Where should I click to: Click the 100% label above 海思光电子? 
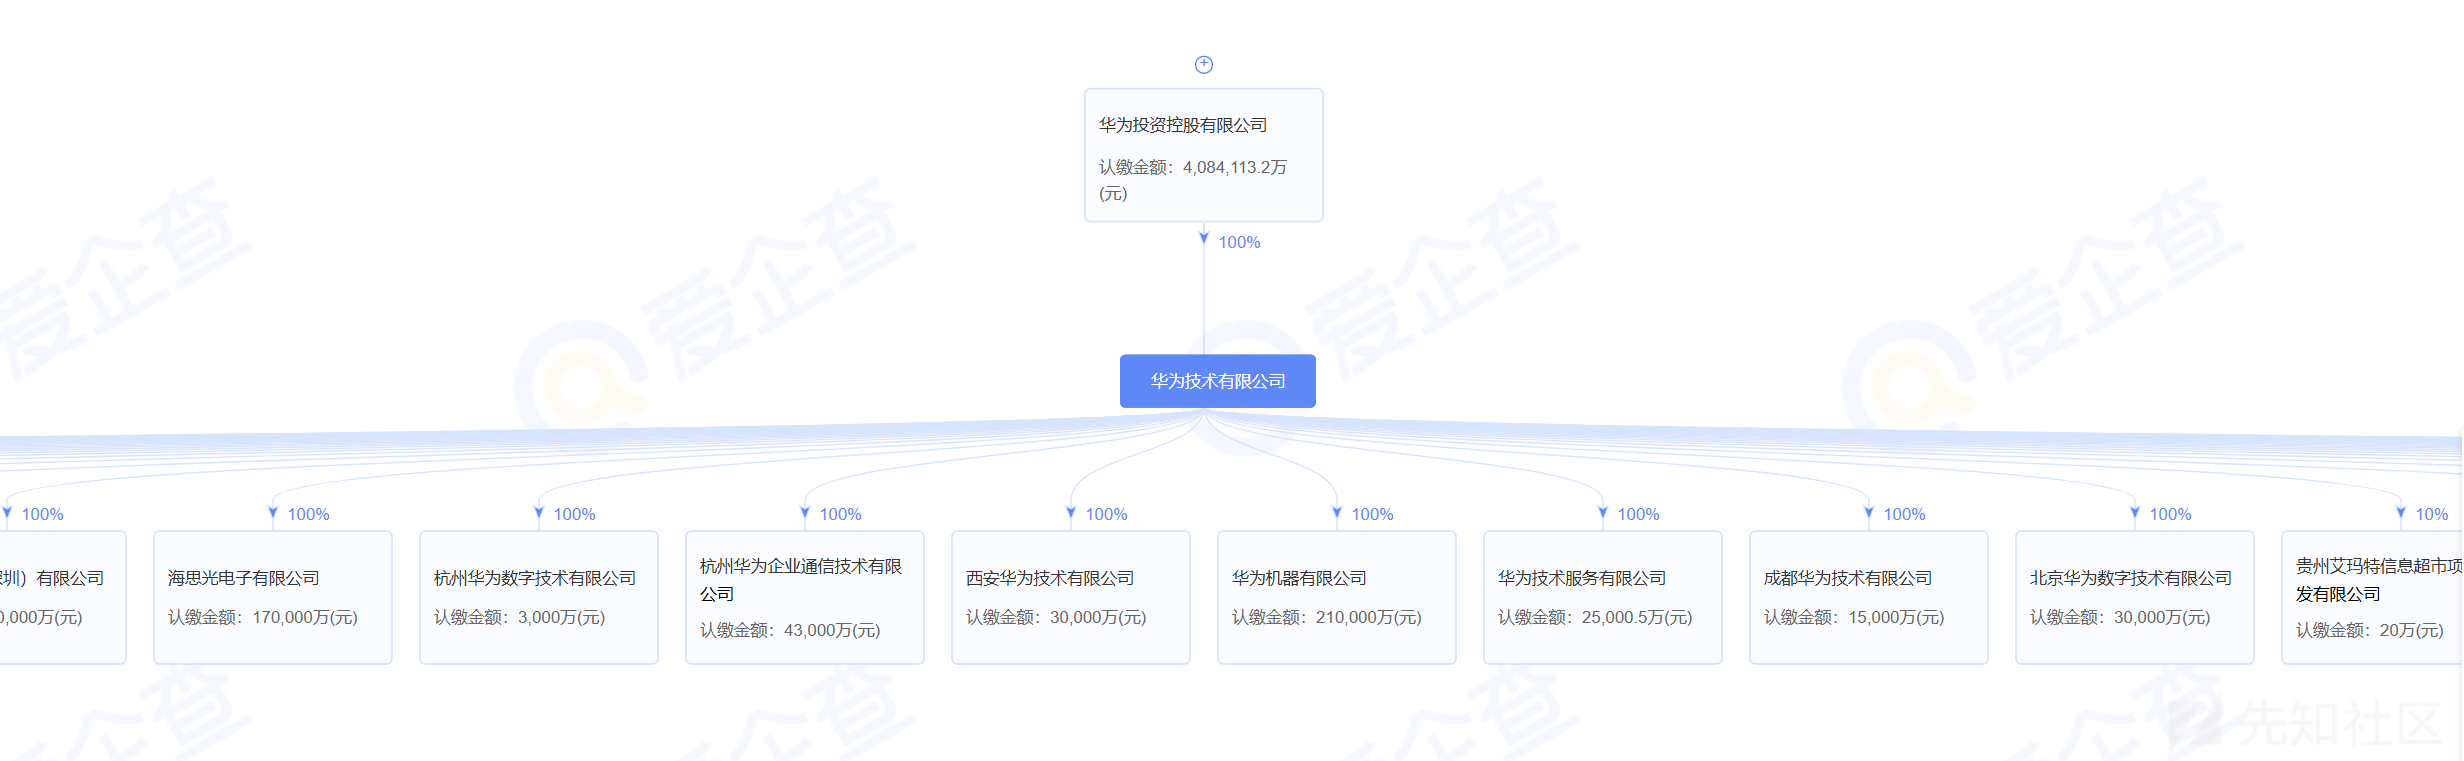coord(308,514)
